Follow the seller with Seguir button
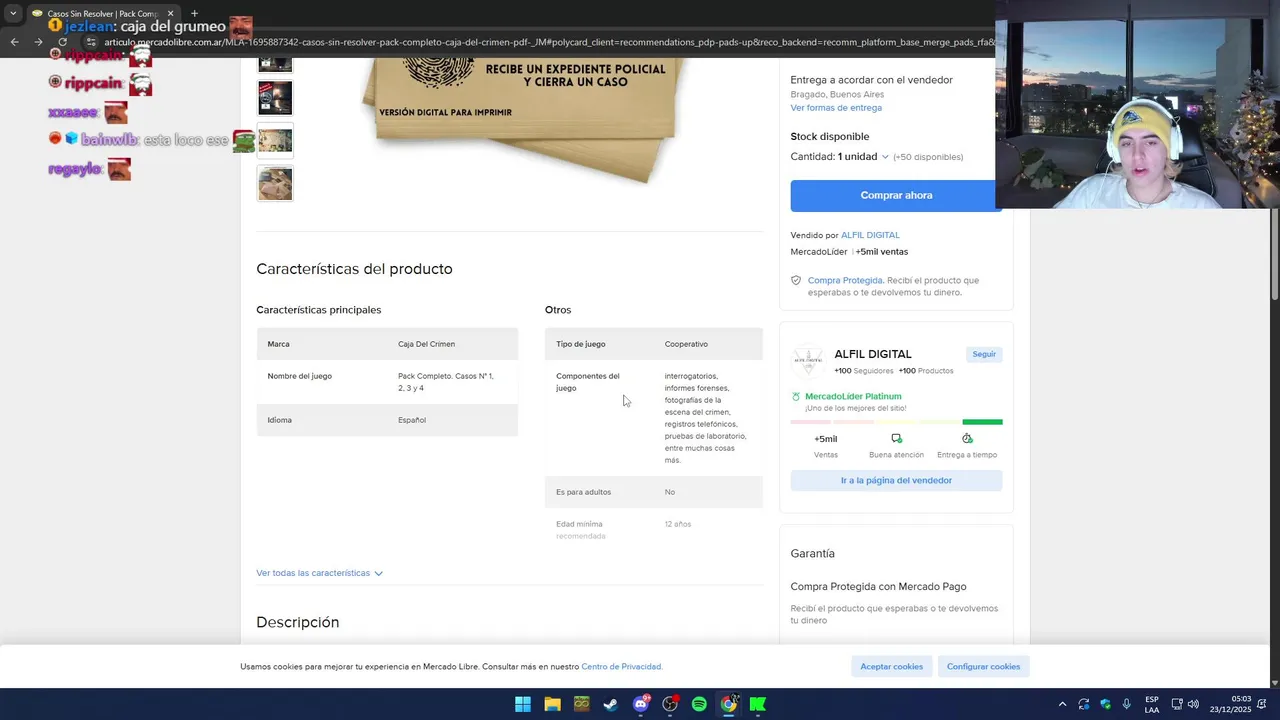Screen dimensions: 1280x720 pyautogui.click(x=984, y=354)
